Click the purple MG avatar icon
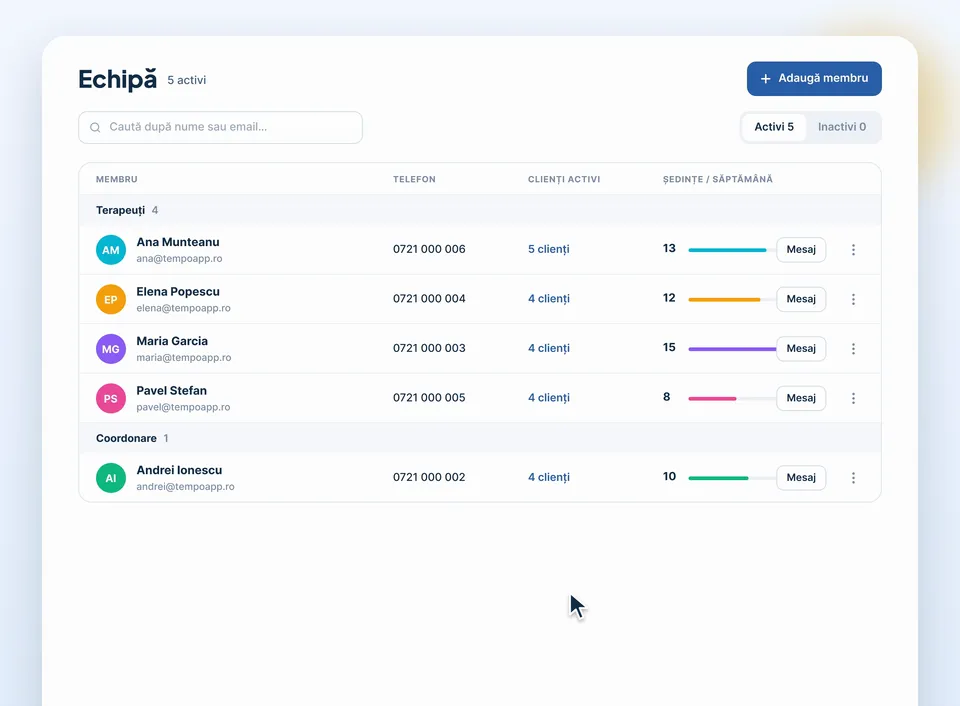 tap(111, 349)
